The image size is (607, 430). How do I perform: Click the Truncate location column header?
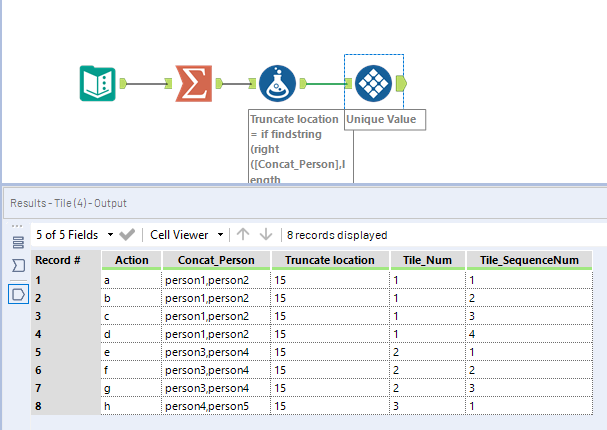pyautogui.click(x=330, y=260)
